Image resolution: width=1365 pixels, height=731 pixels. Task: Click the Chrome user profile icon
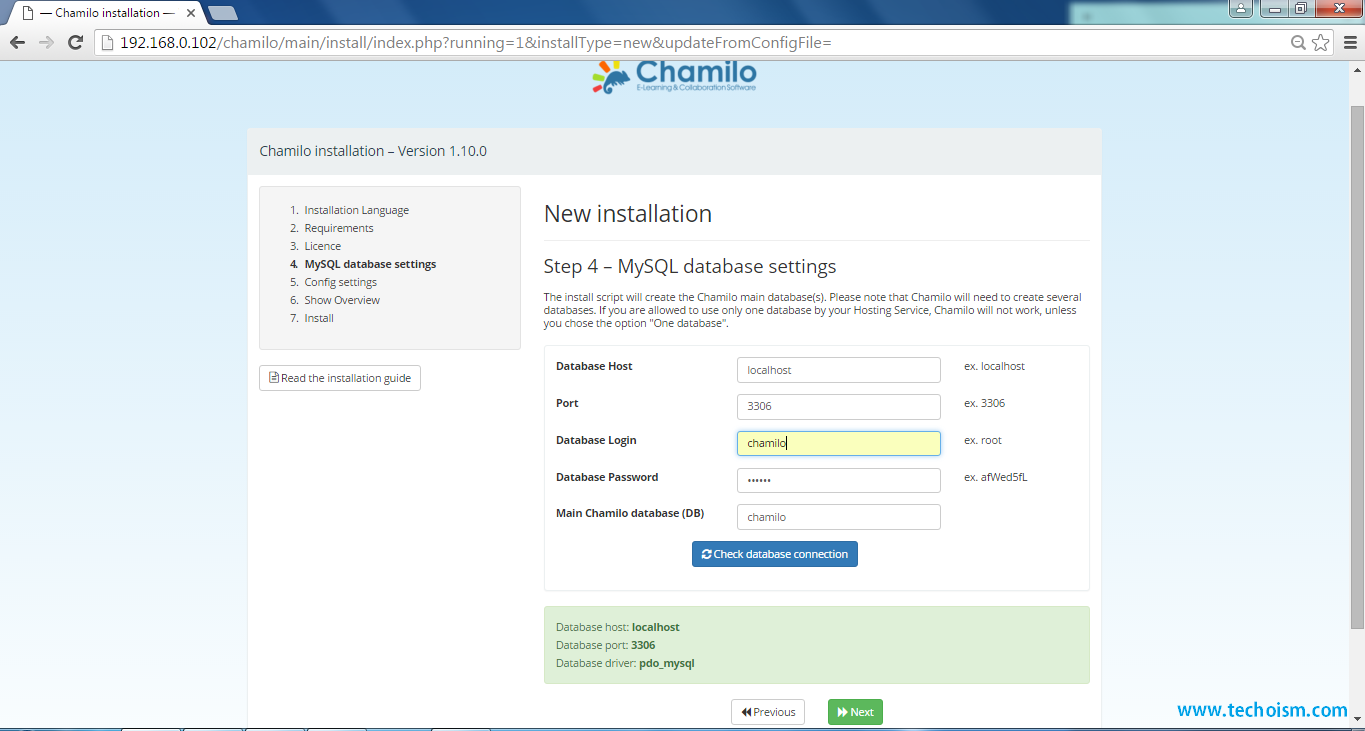1241,9
